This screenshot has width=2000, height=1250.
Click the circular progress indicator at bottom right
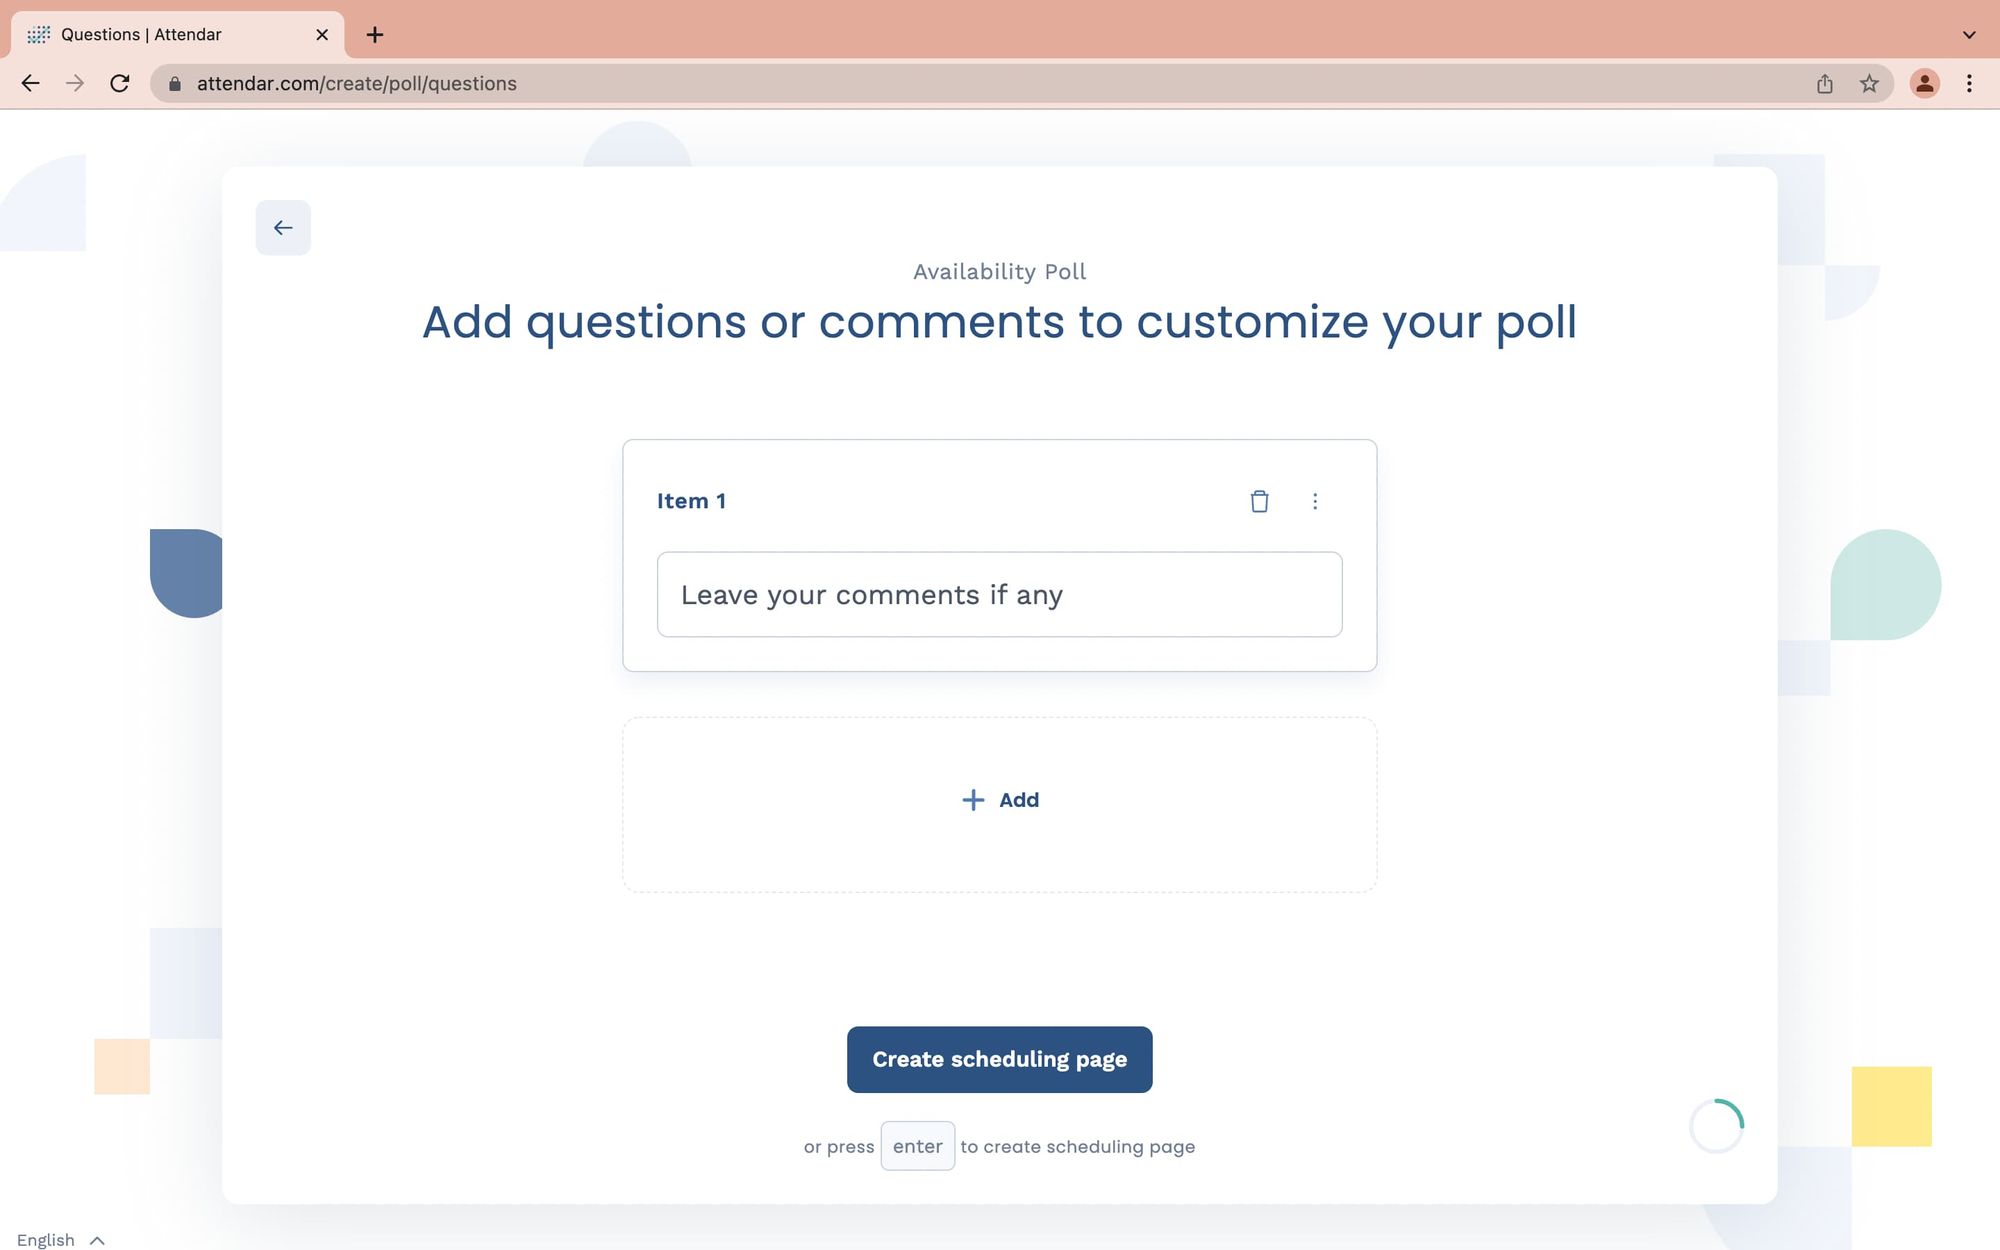pos(1717,1126)
